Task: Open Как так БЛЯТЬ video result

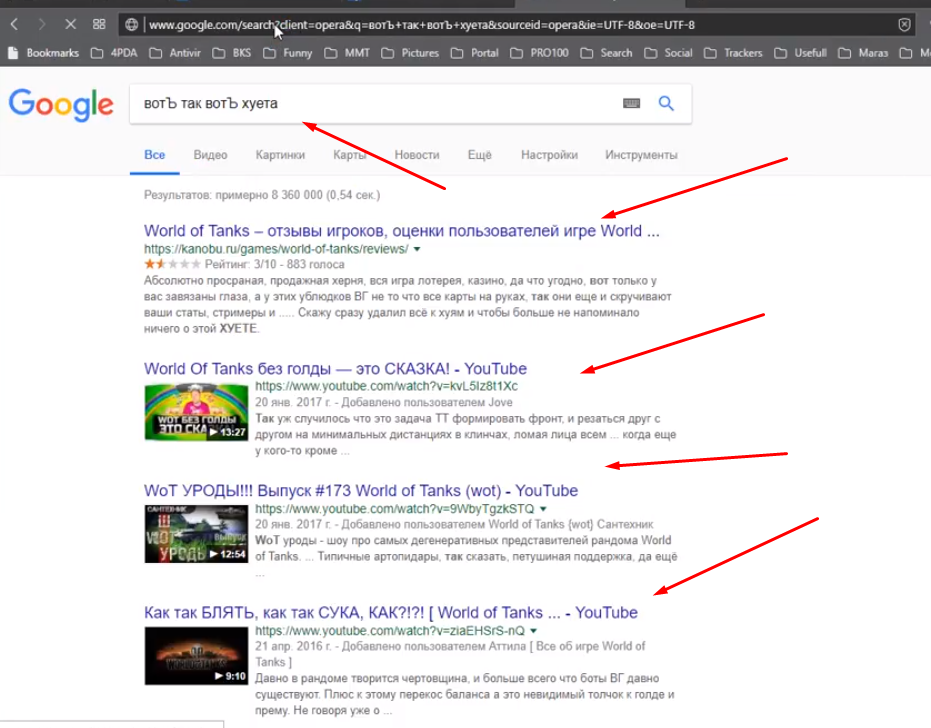Action: coord(391,612)
